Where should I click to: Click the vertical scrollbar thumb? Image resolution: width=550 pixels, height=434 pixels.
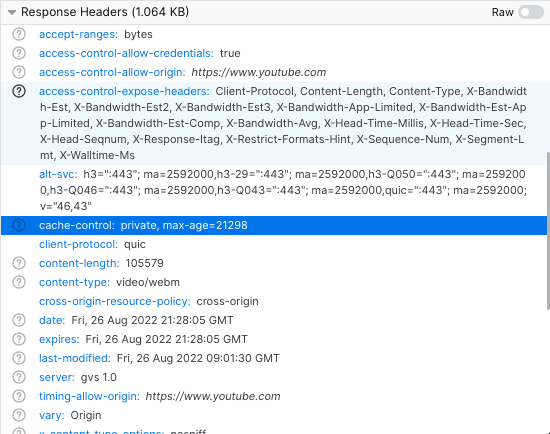[x=548, y=231]
